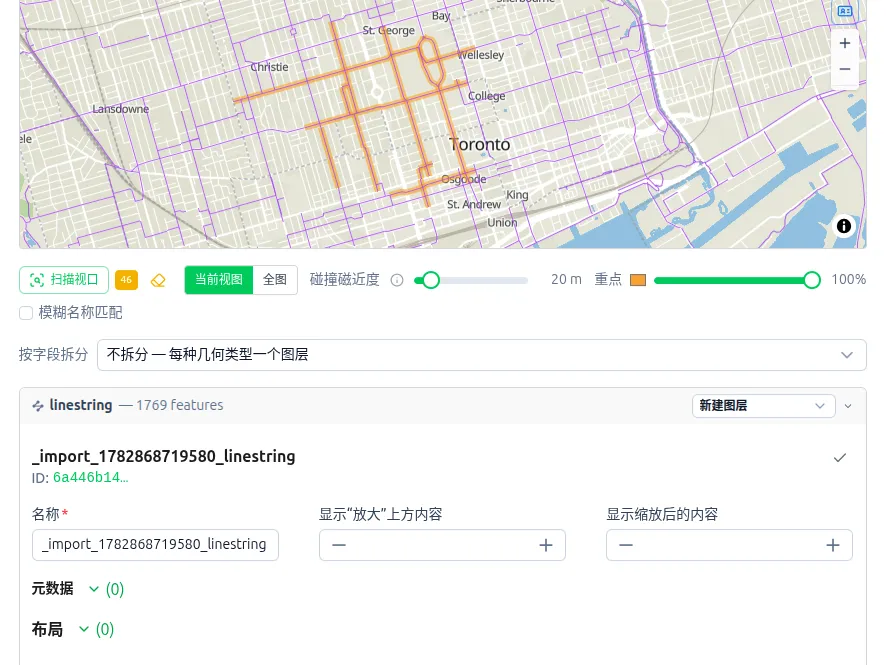The width and height of the screenshot is (887, 665).
Task: Click the language toggle icon on the map
Action: coord(845,11)
